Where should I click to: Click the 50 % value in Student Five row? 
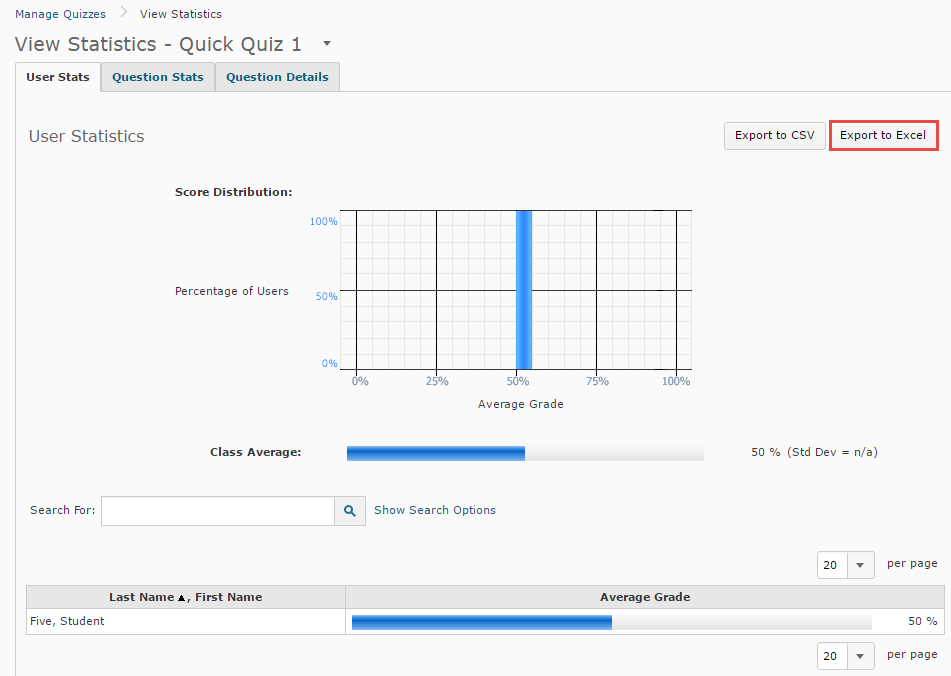coord(922,621)
